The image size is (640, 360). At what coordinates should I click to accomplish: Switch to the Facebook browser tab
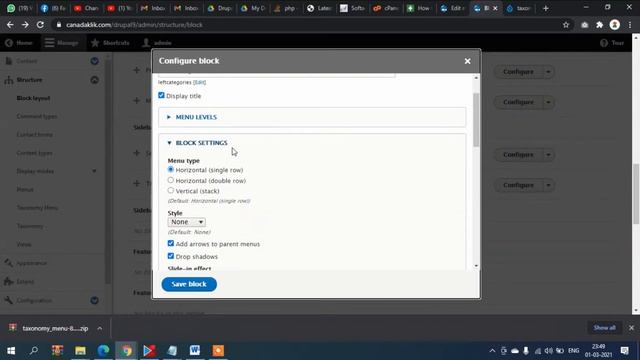[x=52, y=8]
